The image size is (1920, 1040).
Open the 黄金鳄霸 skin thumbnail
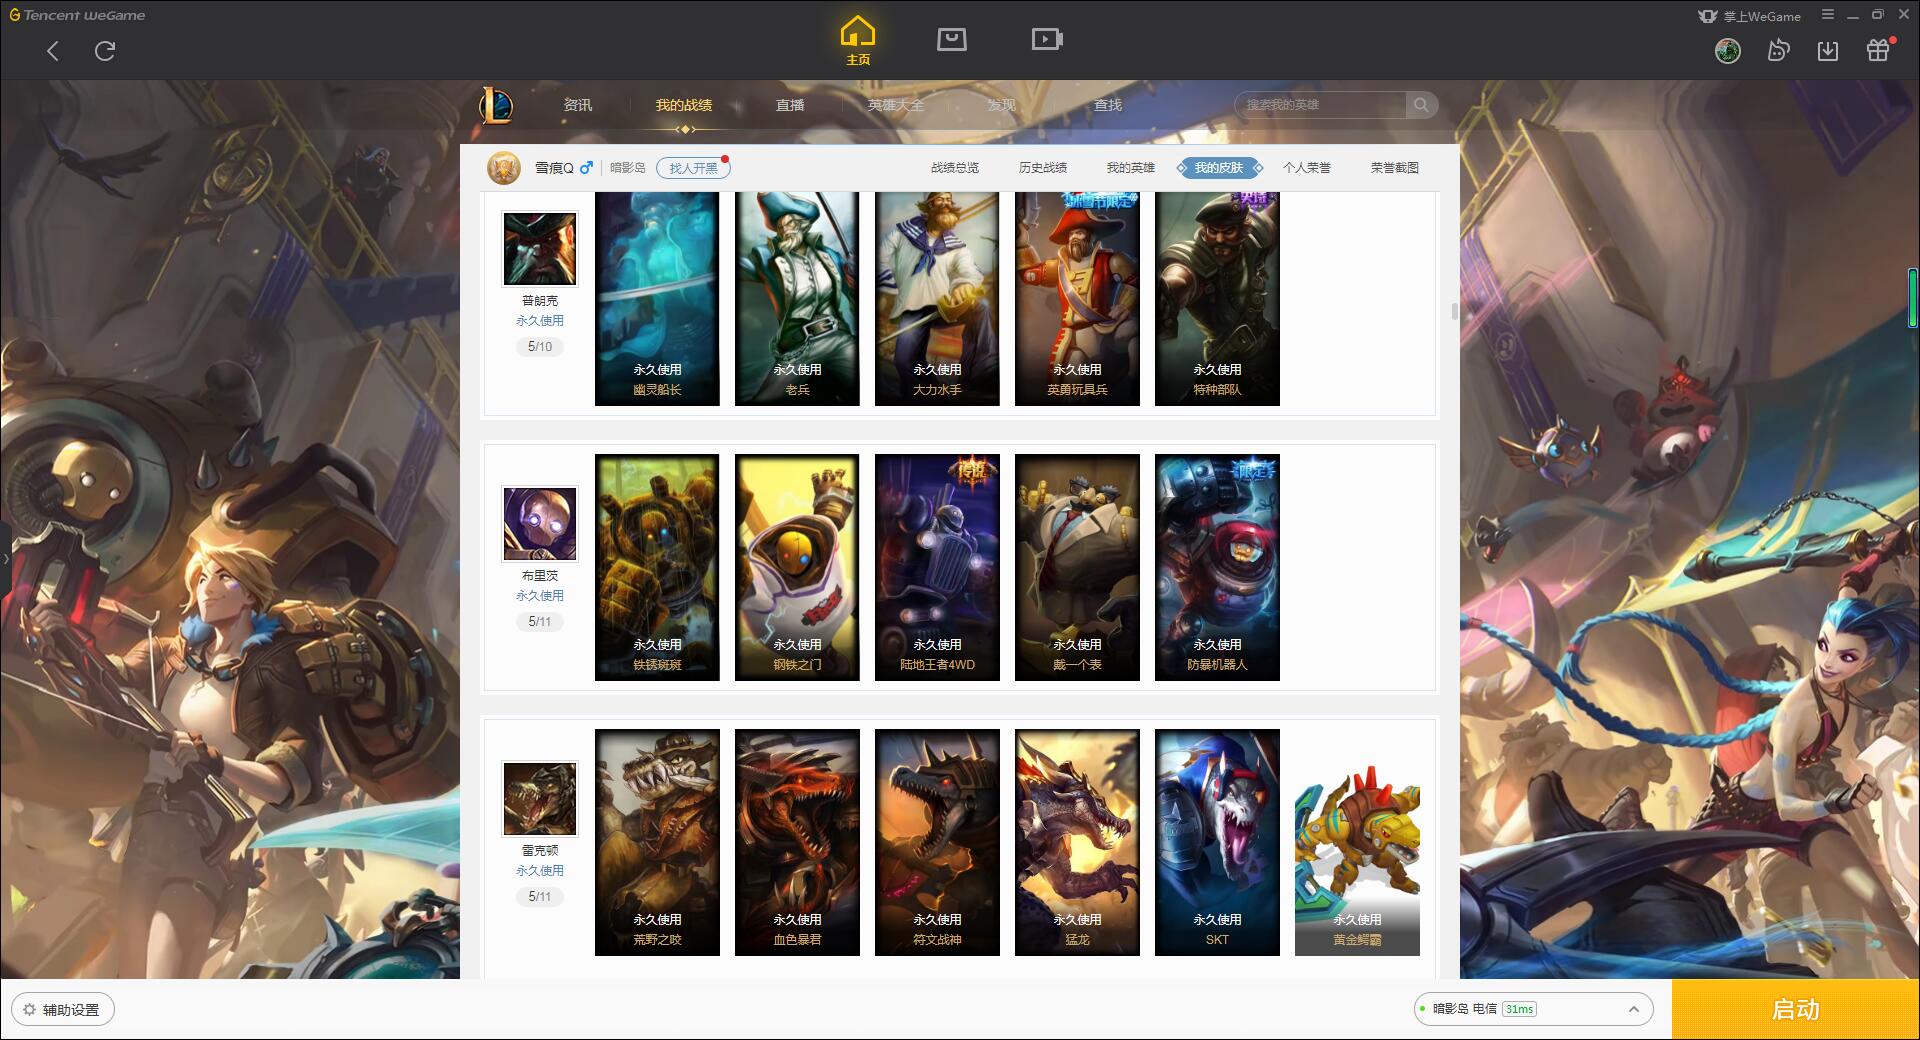click(1357, 843)
